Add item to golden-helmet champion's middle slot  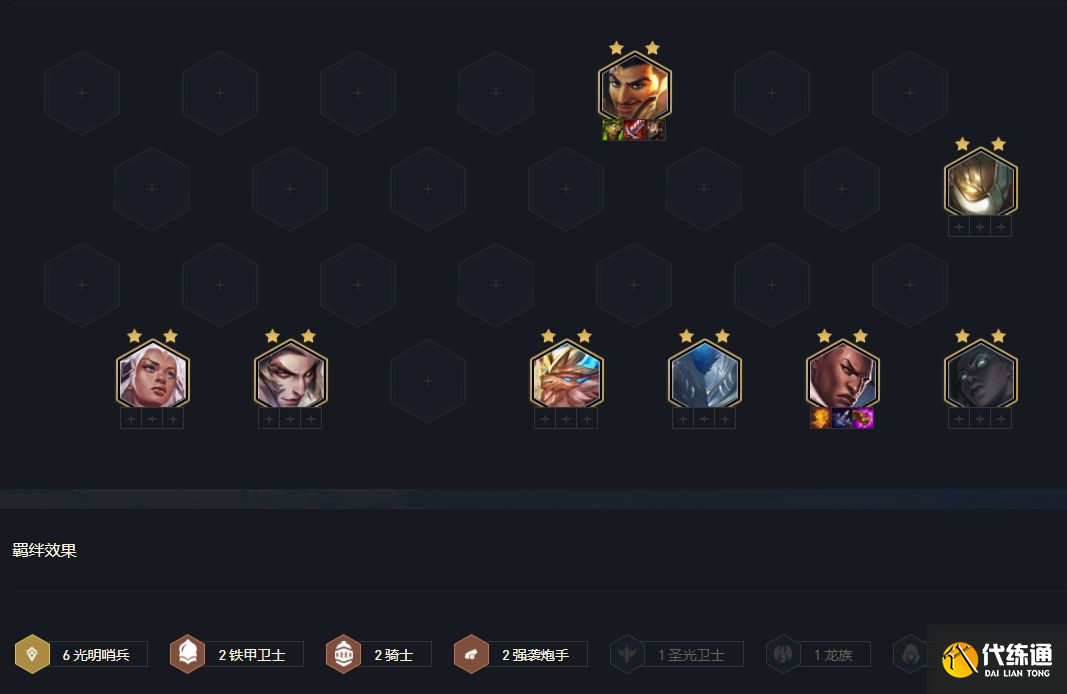(x=980, y=227)
